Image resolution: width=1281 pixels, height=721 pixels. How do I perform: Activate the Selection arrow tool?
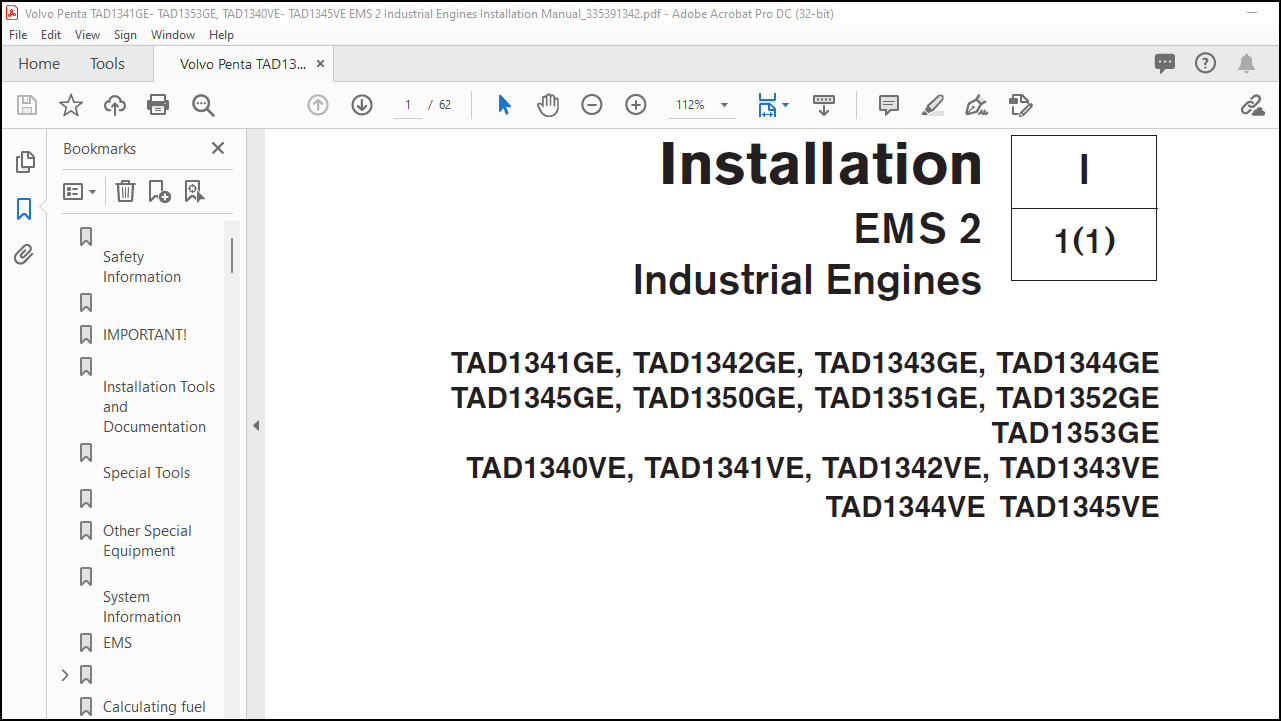(x=505, y=105)
